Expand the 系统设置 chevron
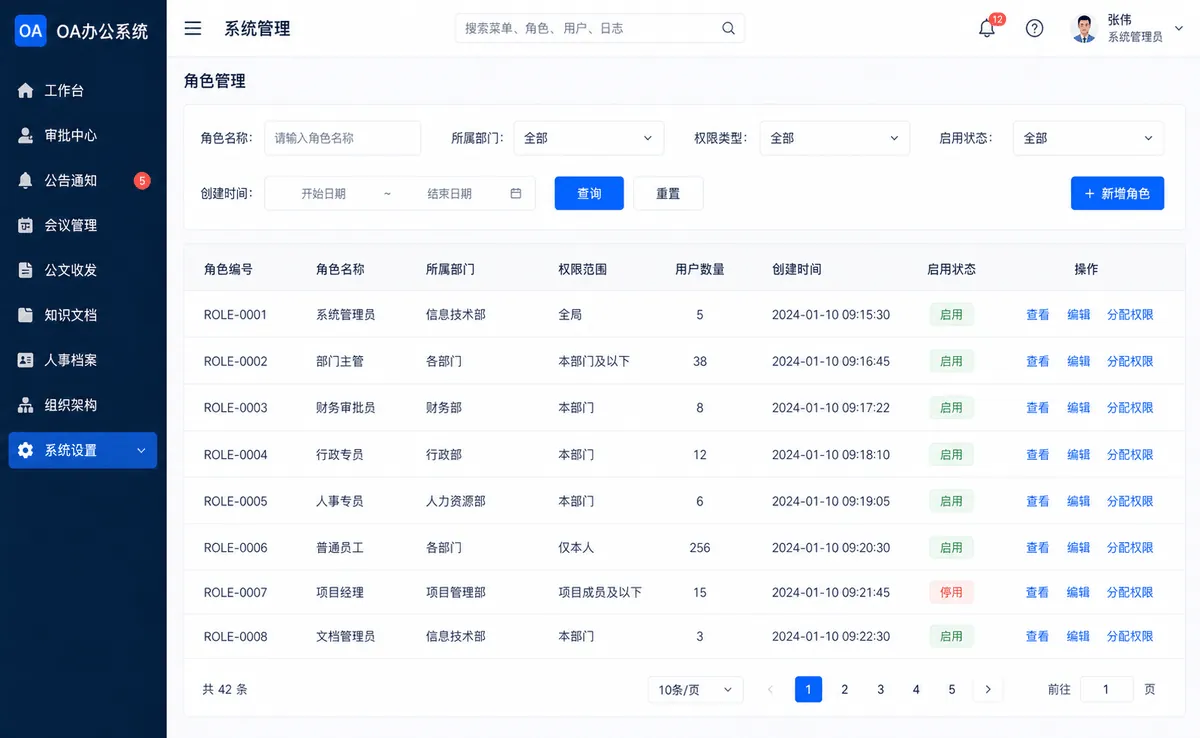Image resolution: width=1200 pixels, height=738 pixels. point(141,451)
